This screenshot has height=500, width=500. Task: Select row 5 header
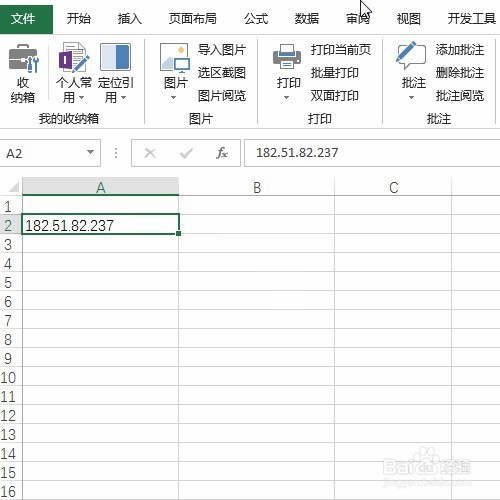pos(11,281)
